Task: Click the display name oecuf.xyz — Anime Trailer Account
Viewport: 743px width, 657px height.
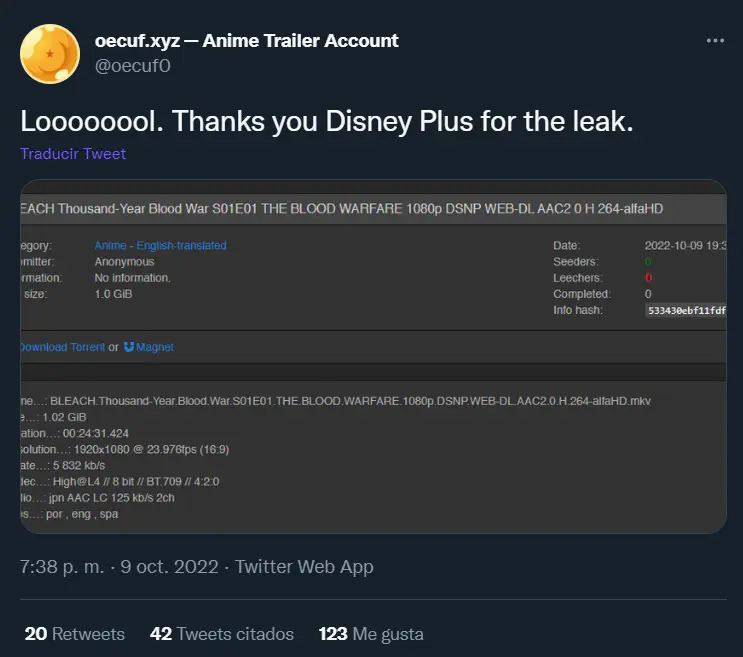Action: pos(246,41)
